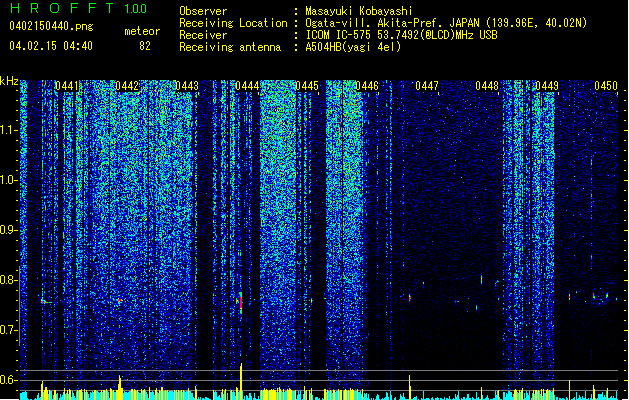Click the red meteor echo just after 0444

[241, 303]
